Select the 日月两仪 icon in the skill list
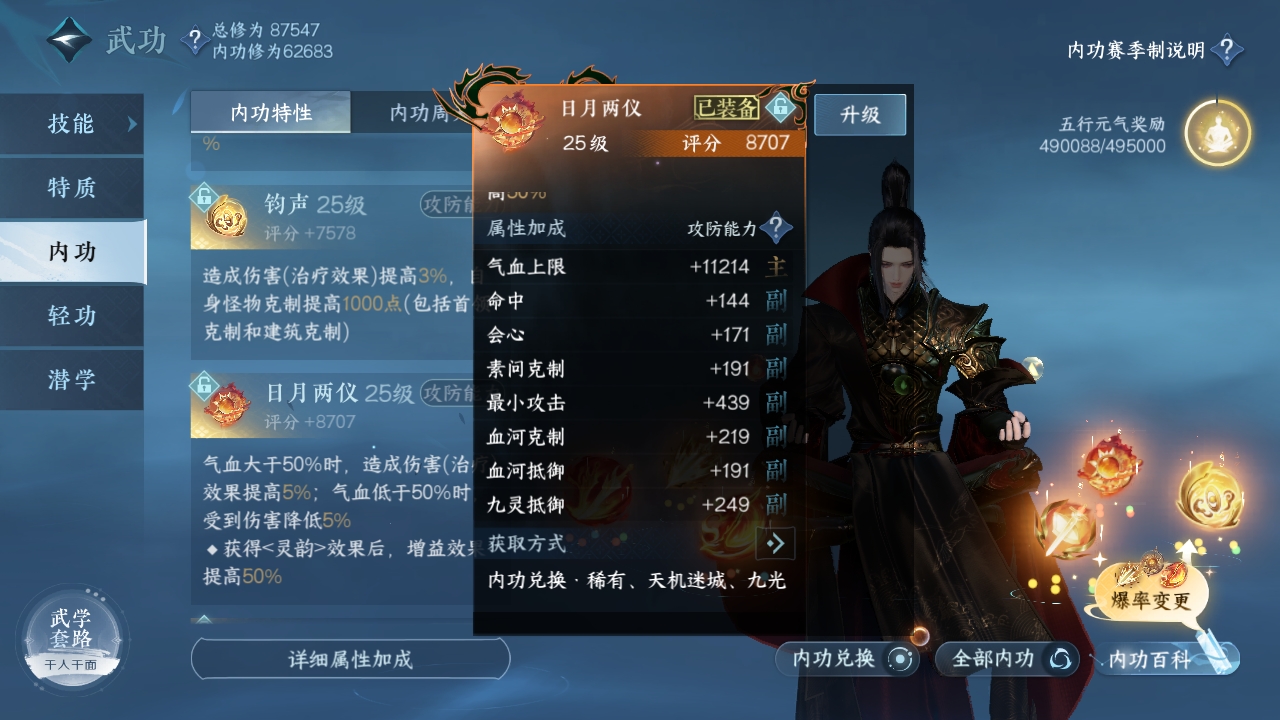The height and width of the screenshot is (720, 1280). point(226,403)
